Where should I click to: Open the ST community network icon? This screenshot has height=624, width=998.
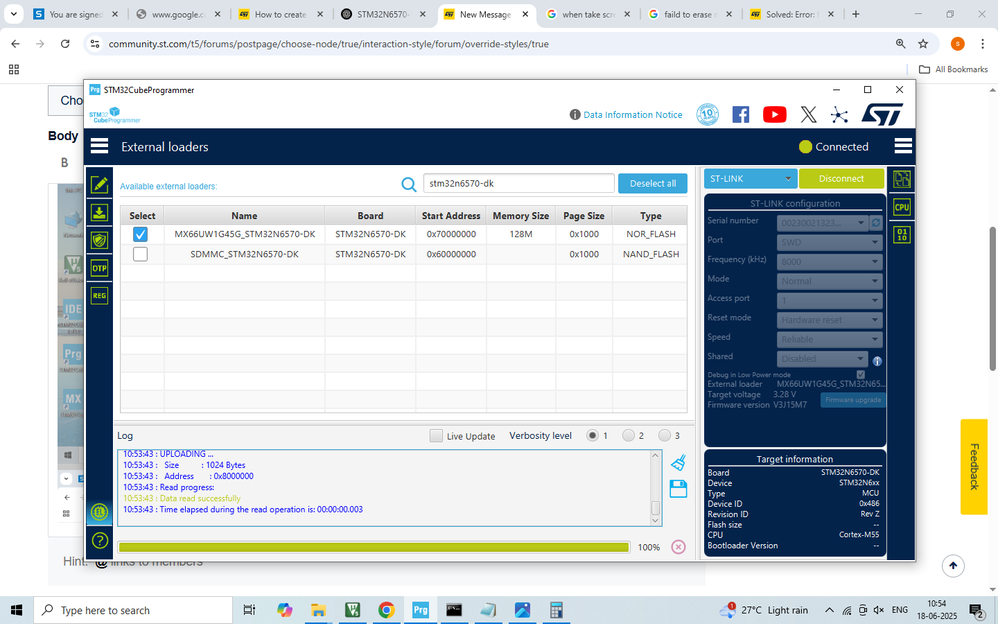[x=840, y=115]
